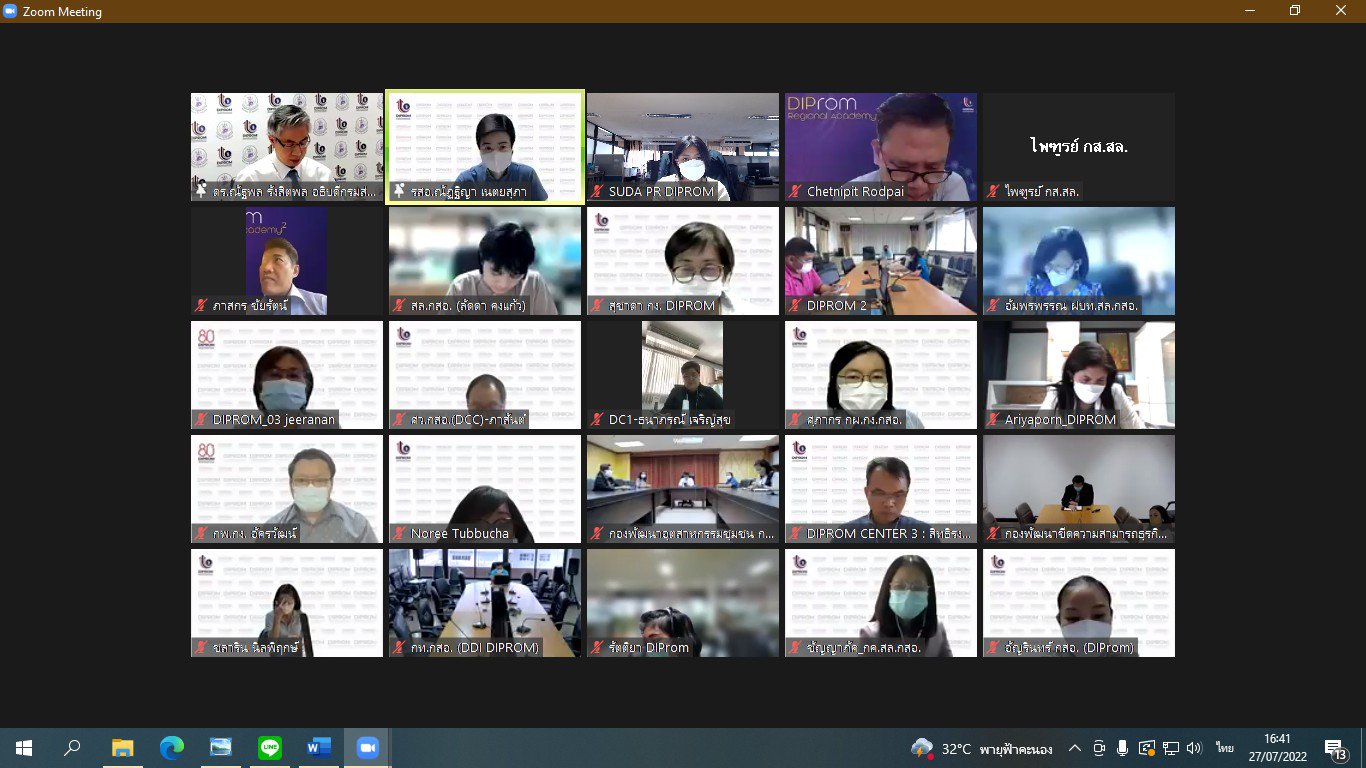1366x768 pixels.
Task: Select Chetnipit Rodpai video tile
Action: 881,147
